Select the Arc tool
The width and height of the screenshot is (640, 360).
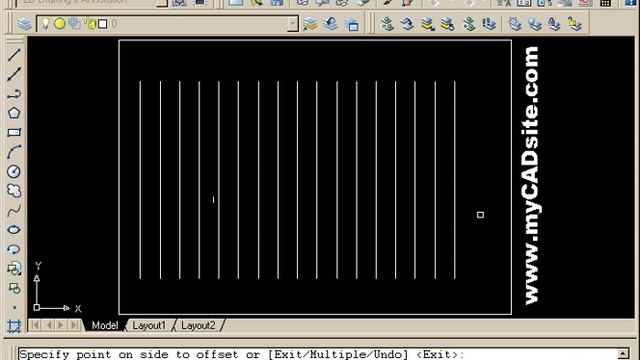[14, 152]
